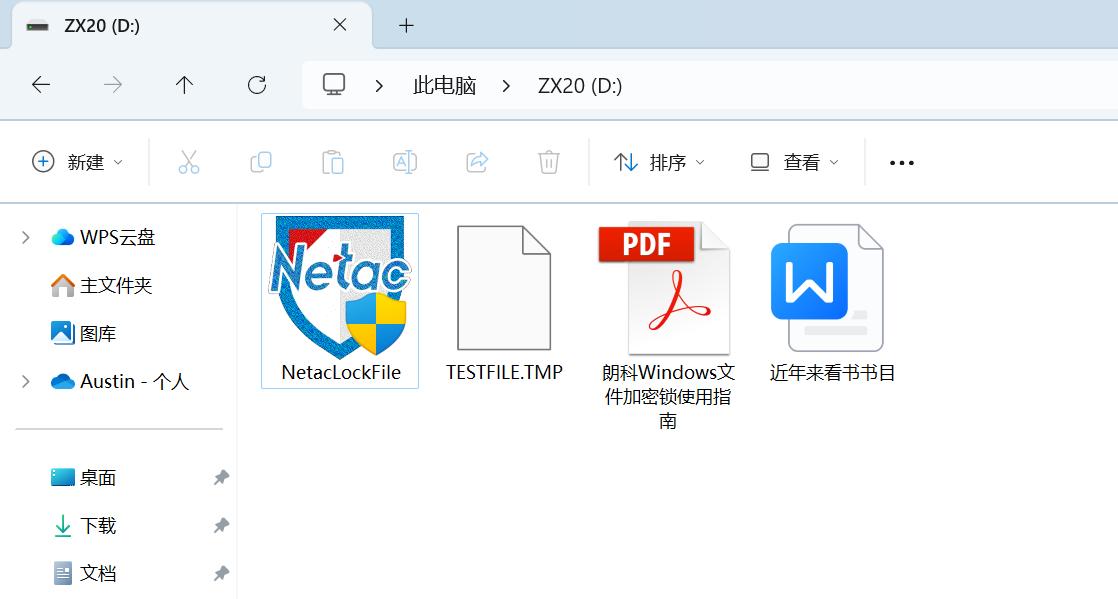The width and height of the screenshot is (1118, 599).
Task: Open the 新建 new item menu
Action: [78, 163]
